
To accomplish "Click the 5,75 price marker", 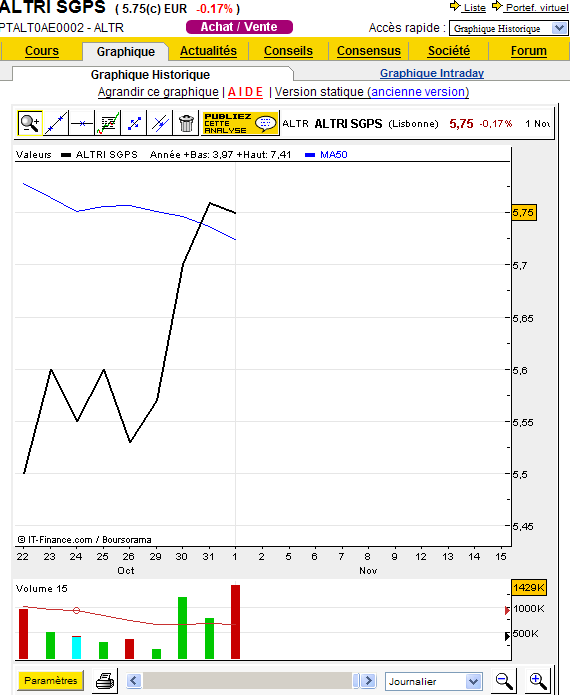I will pyautogui.click(x=523, y=213).
